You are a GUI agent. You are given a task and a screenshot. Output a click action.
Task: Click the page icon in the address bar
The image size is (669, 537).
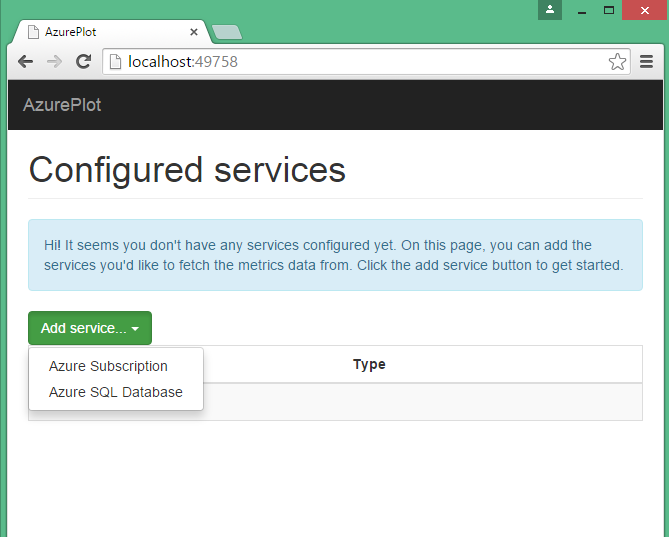tap(115, 62)
